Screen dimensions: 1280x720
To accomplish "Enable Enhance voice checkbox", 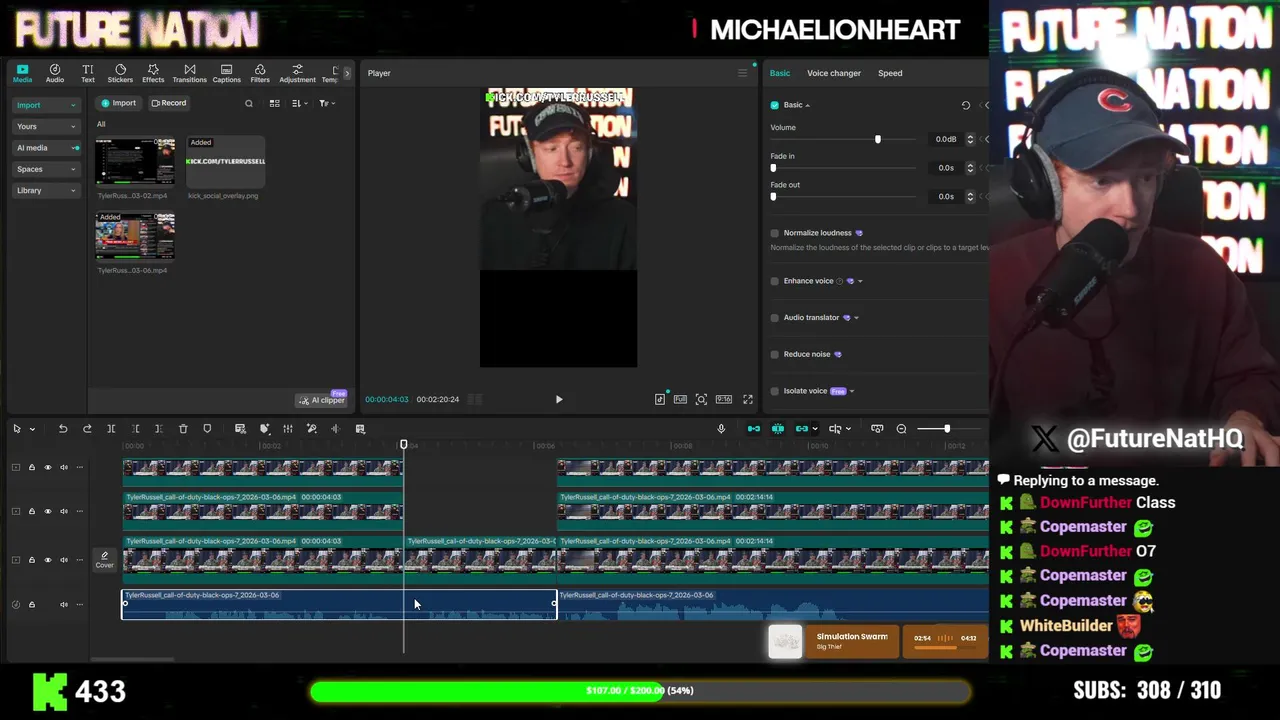I will [x=775, y=281].
